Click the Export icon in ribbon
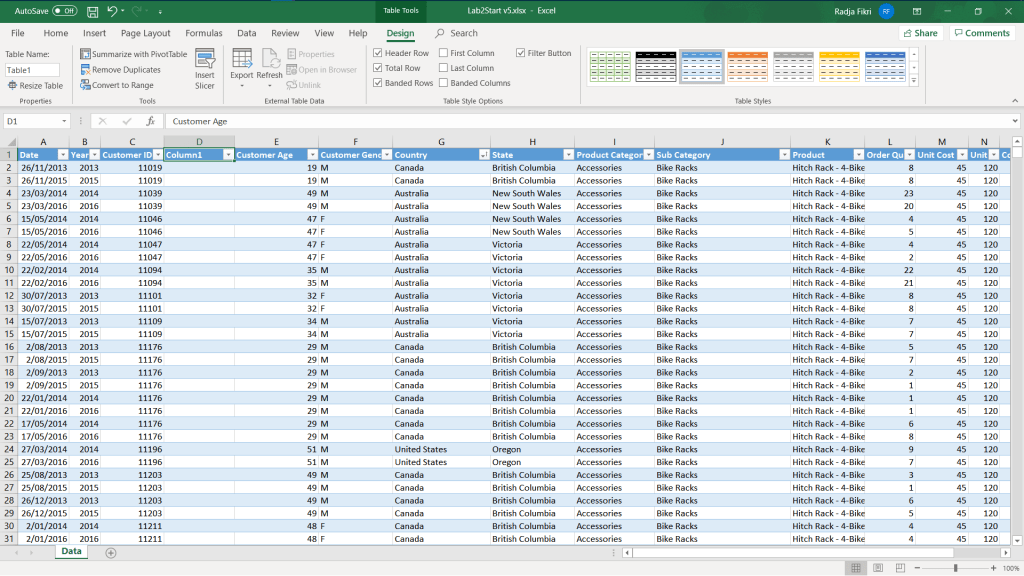Image resolution: width=1024 pixels, height=576 pixels. coord(242,62)
